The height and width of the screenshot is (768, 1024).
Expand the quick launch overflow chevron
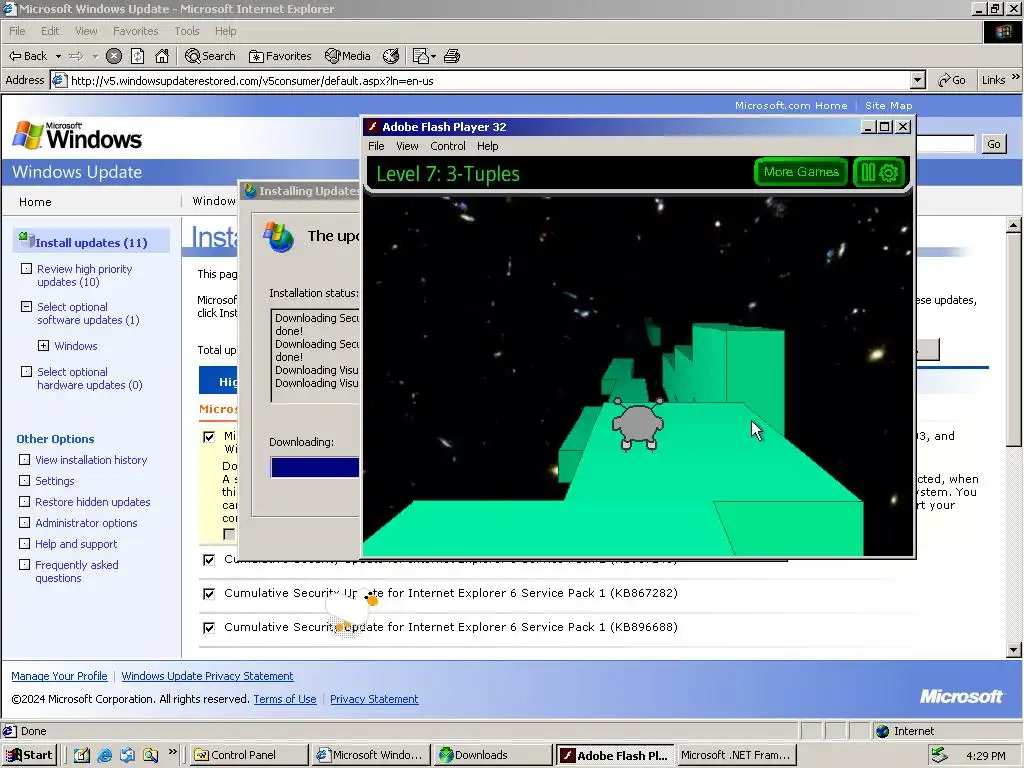coord(173,752)
